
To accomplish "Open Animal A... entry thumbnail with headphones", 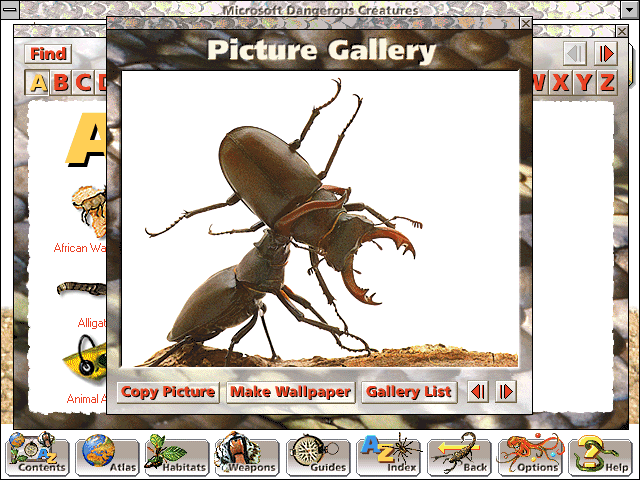I will pos(84,360).
